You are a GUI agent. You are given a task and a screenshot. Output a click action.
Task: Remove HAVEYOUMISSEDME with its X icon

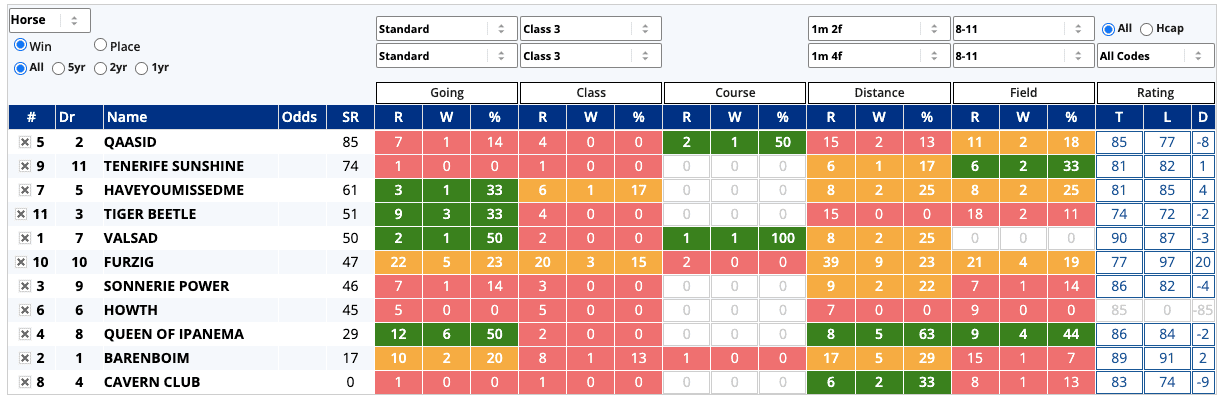[x=24, y=190]
